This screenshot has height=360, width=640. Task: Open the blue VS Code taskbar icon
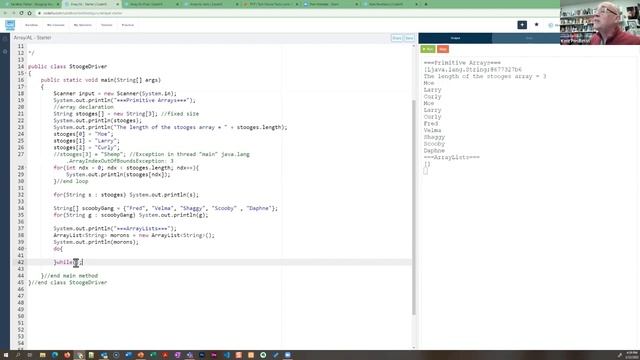(x=227, y=355)
